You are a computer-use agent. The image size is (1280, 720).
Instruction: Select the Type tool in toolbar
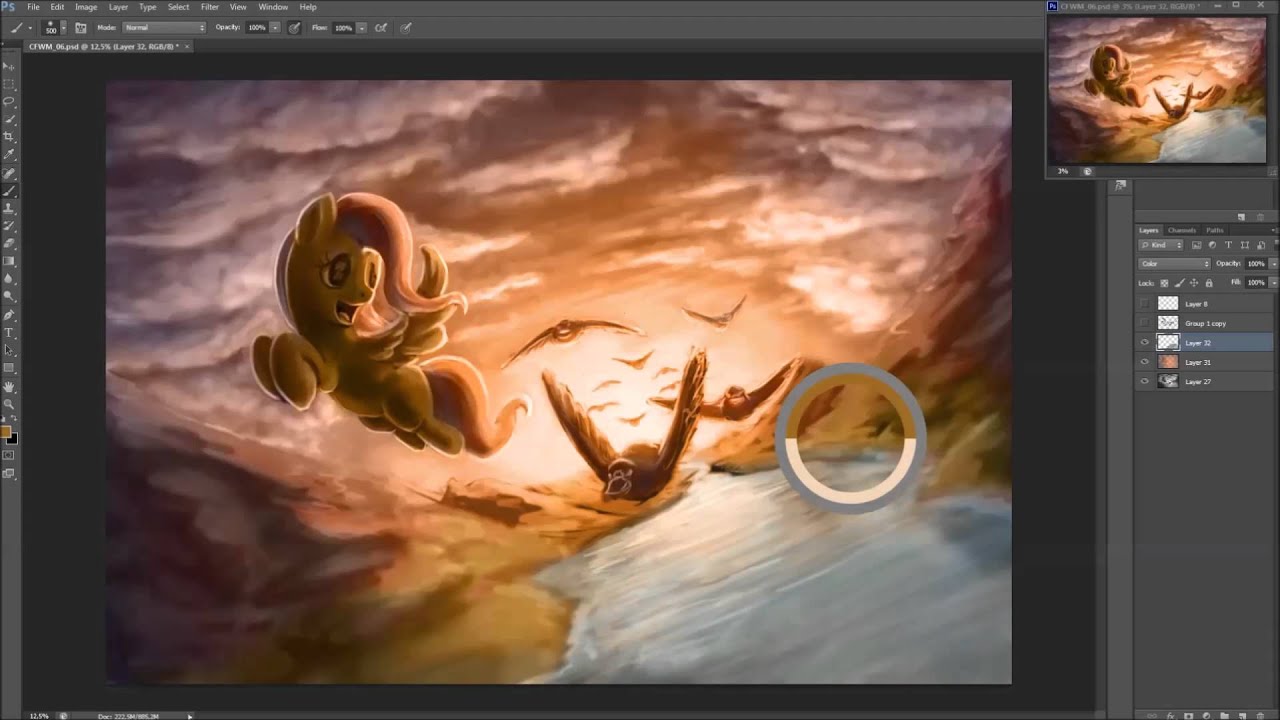pyautogui.click(x=9, y=332)
